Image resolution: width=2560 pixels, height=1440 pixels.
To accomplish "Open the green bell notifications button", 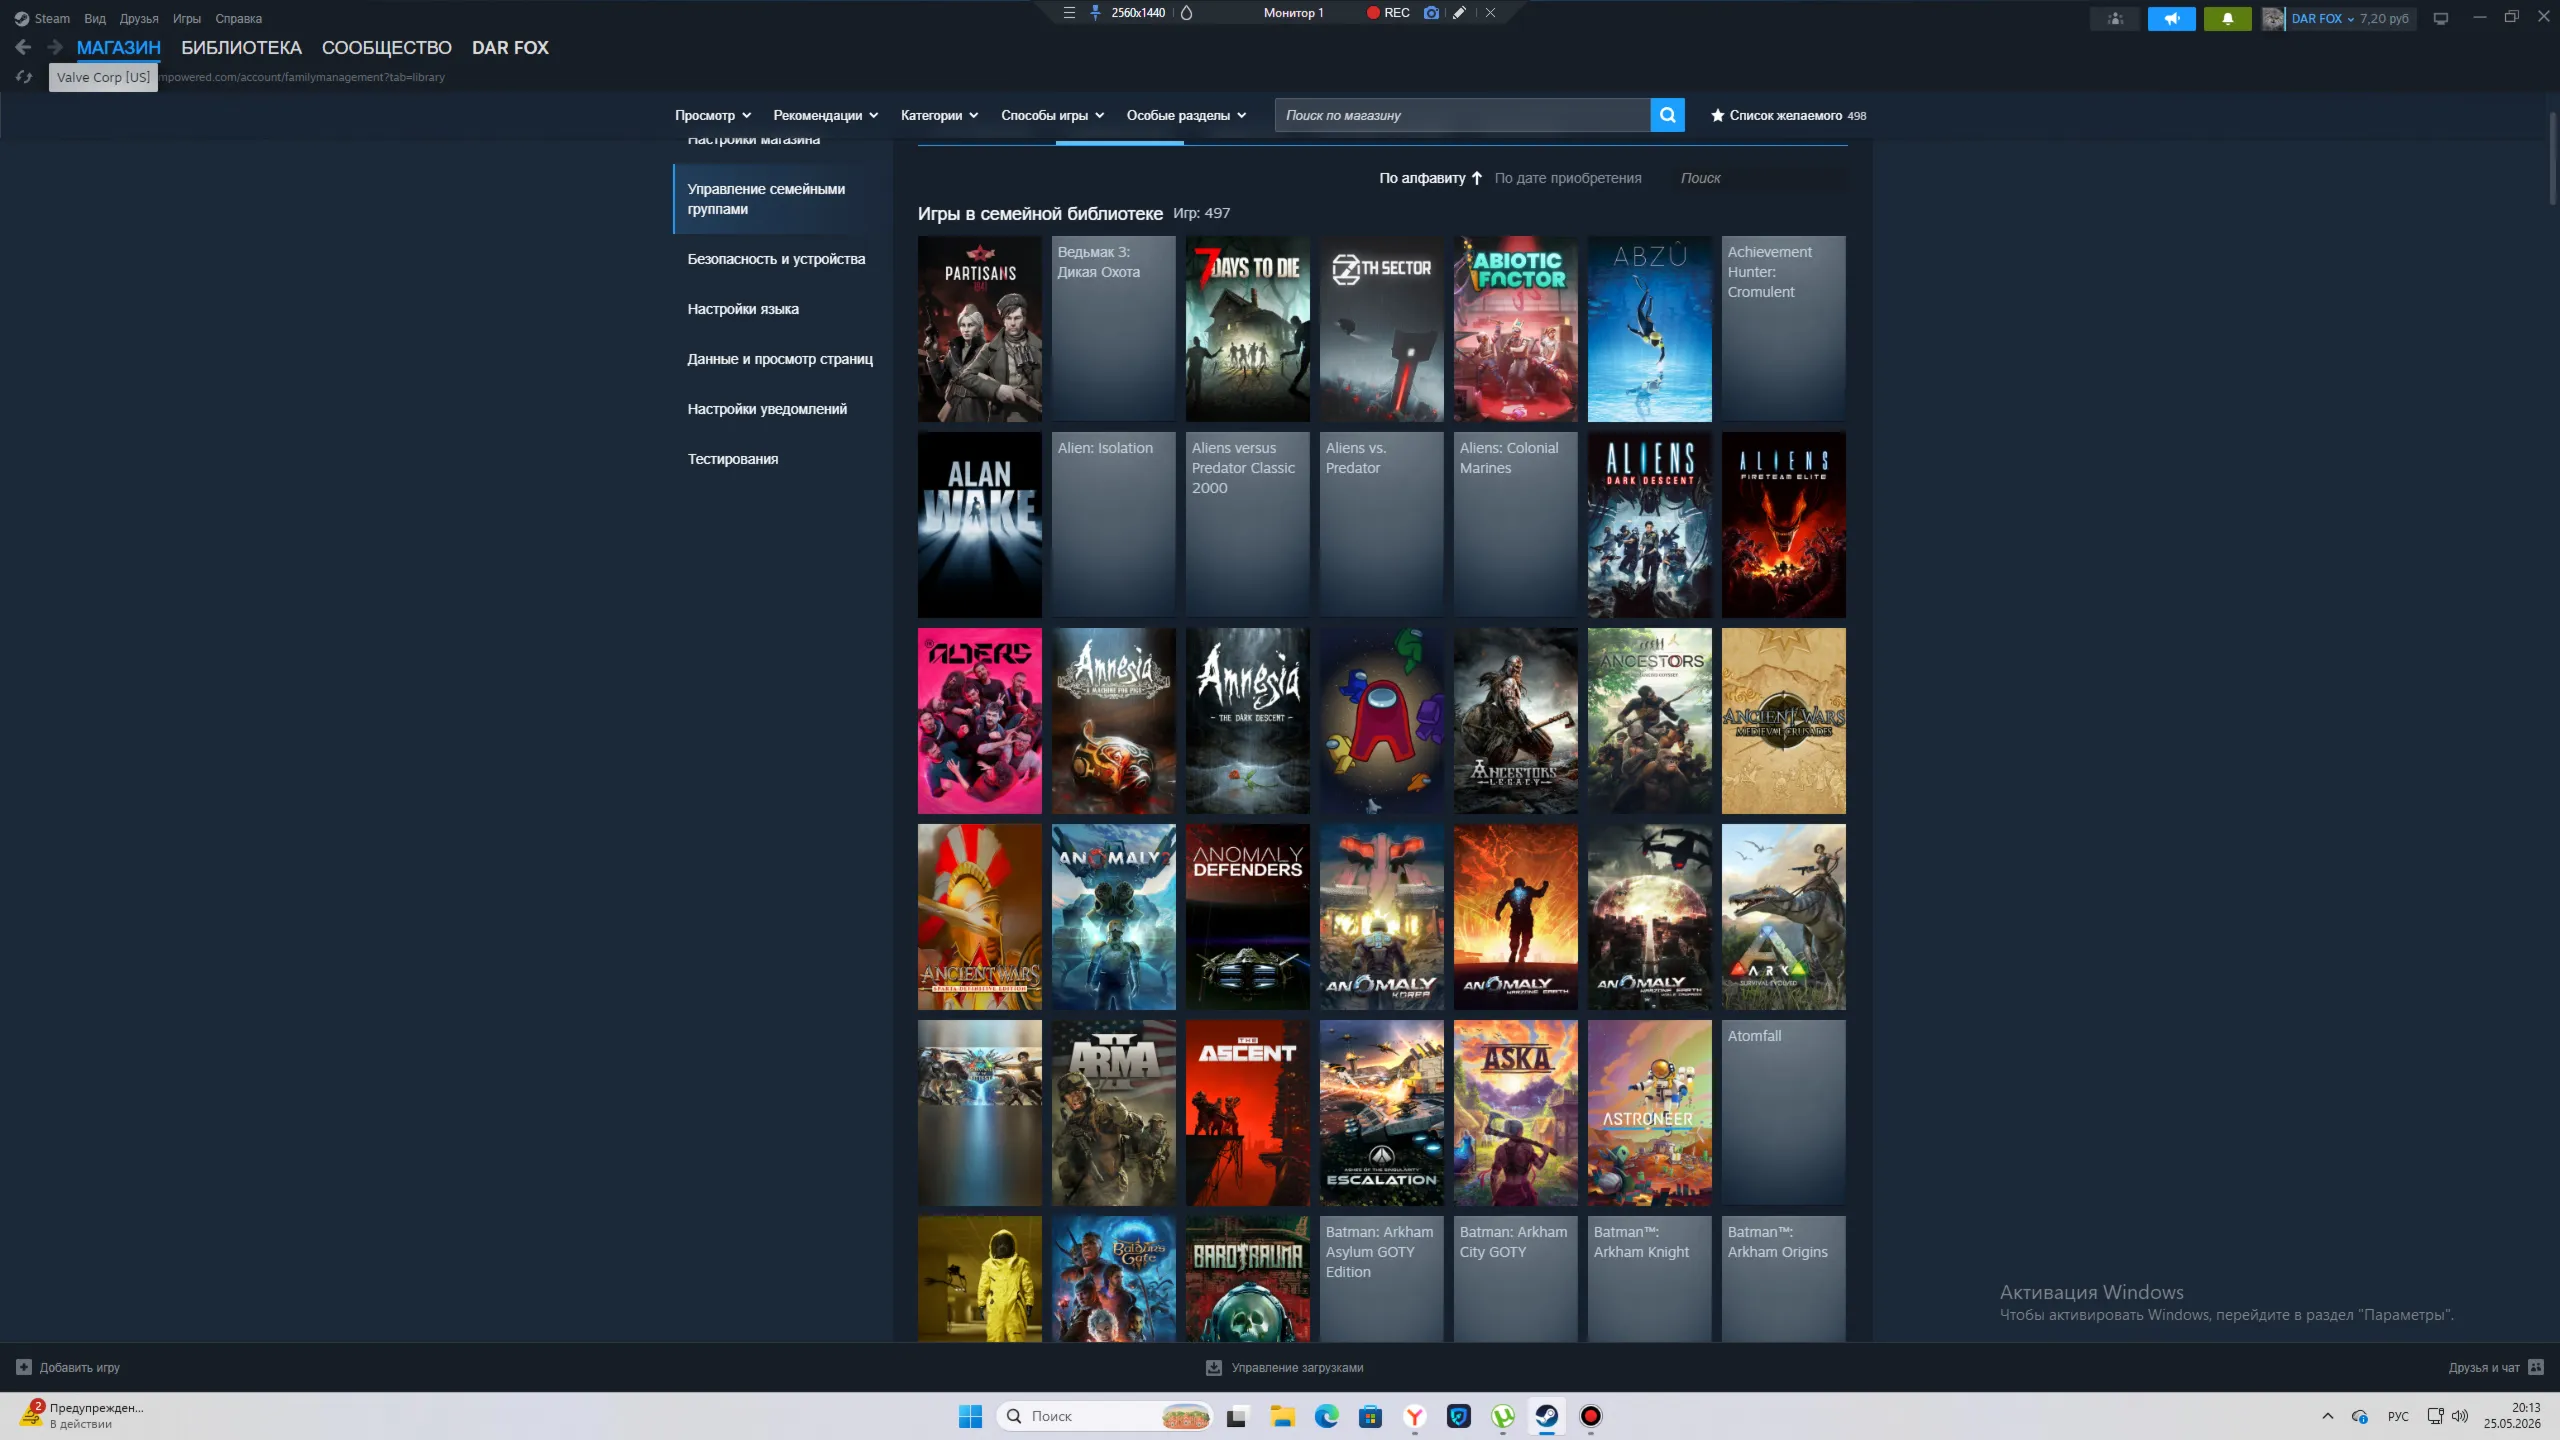I will [2227, 18].
